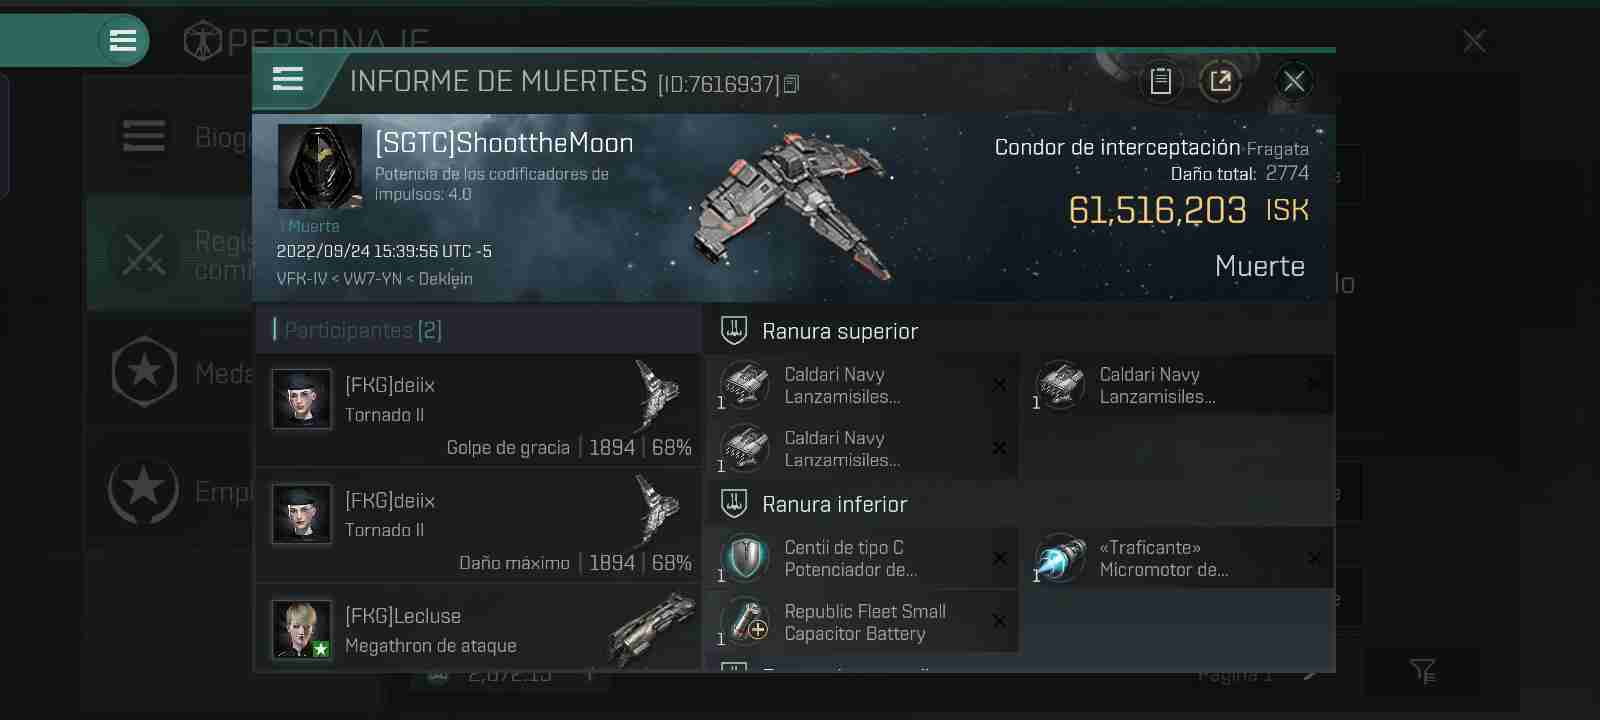Click the clipboard icon in report header

(1160, 81)
